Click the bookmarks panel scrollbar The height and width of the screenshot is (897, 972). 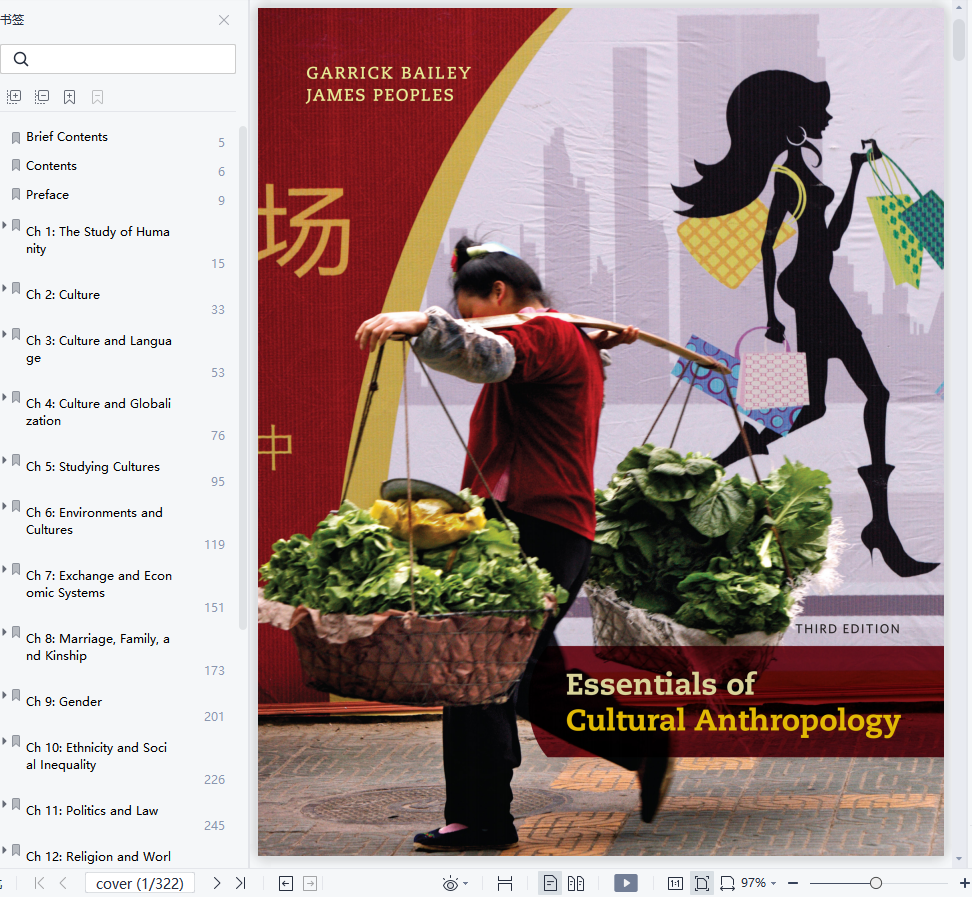[243, 378]
